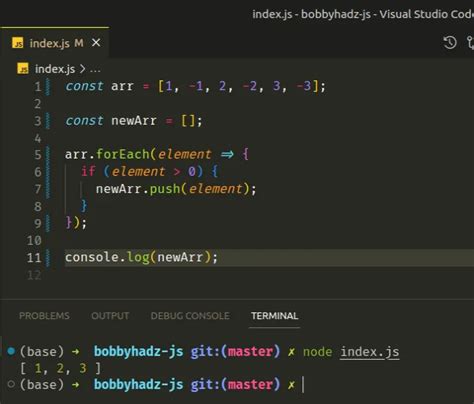The width and height of the screenshot is (474, 404).
Task: Click the hollow circle marker at the last prompt
Action: tap(11, 384)
